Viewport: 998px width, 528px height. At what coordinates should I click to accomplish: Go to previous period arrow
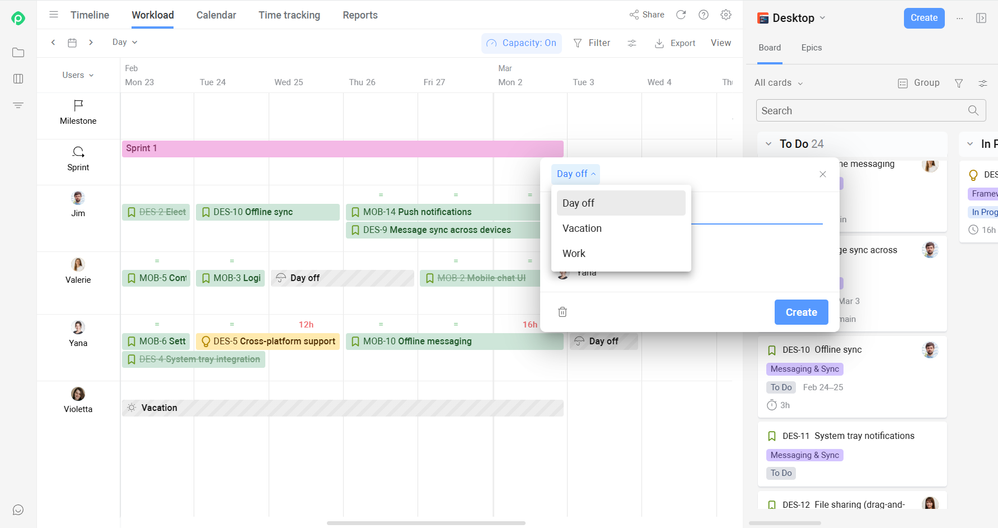53,43
